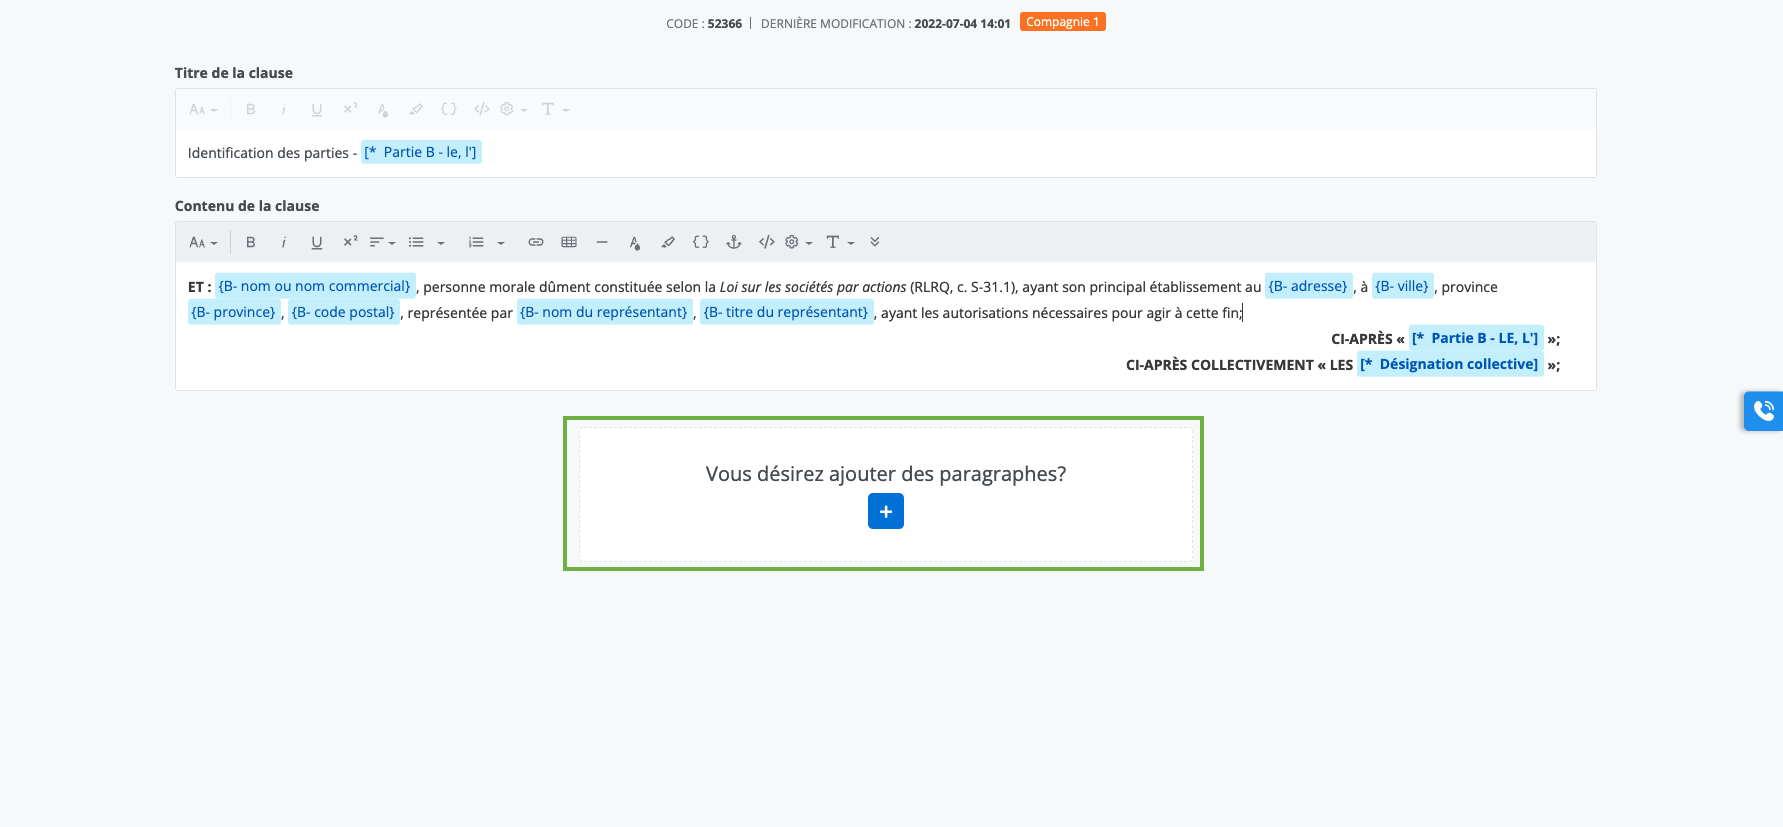Open text color picker in content toolbar
This screenshot has height=827, width=1783.
(x=635, y=242)
